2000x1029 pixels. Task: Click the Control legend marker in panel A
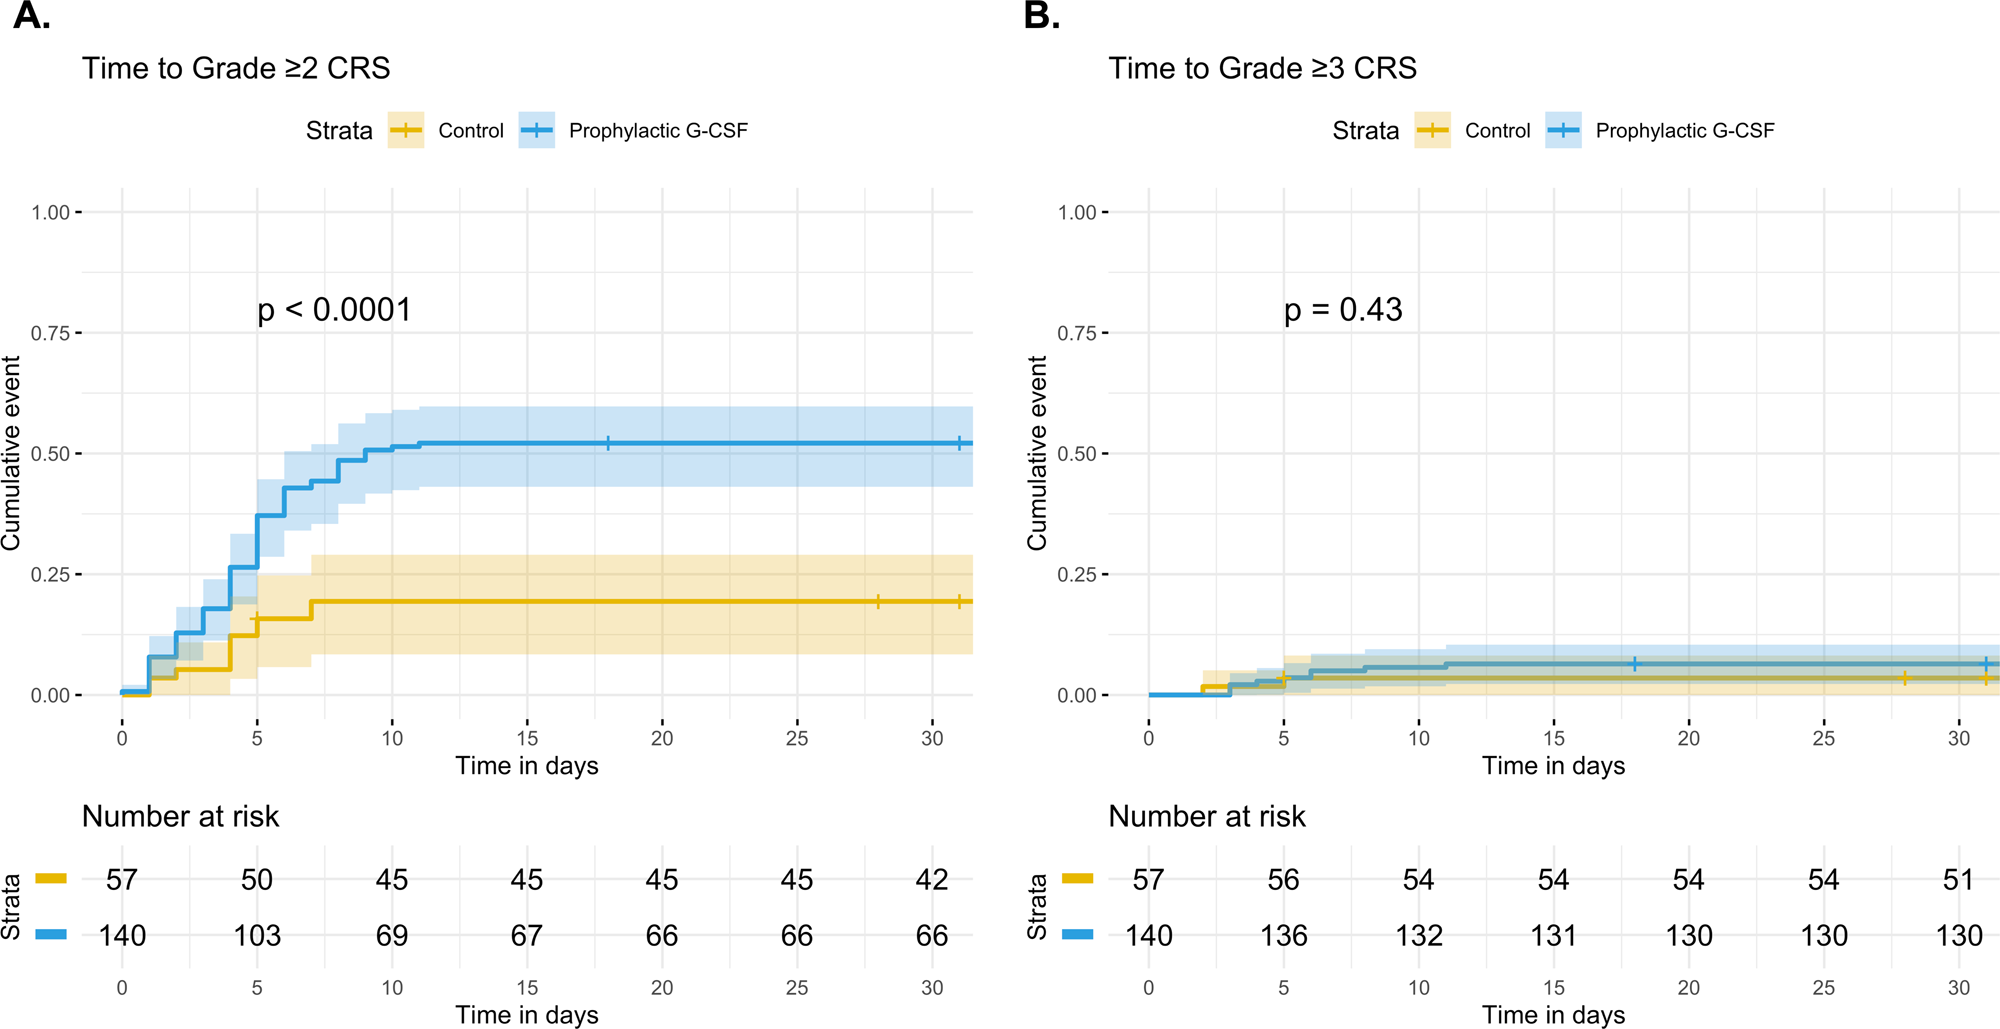[x=406, y=130]
